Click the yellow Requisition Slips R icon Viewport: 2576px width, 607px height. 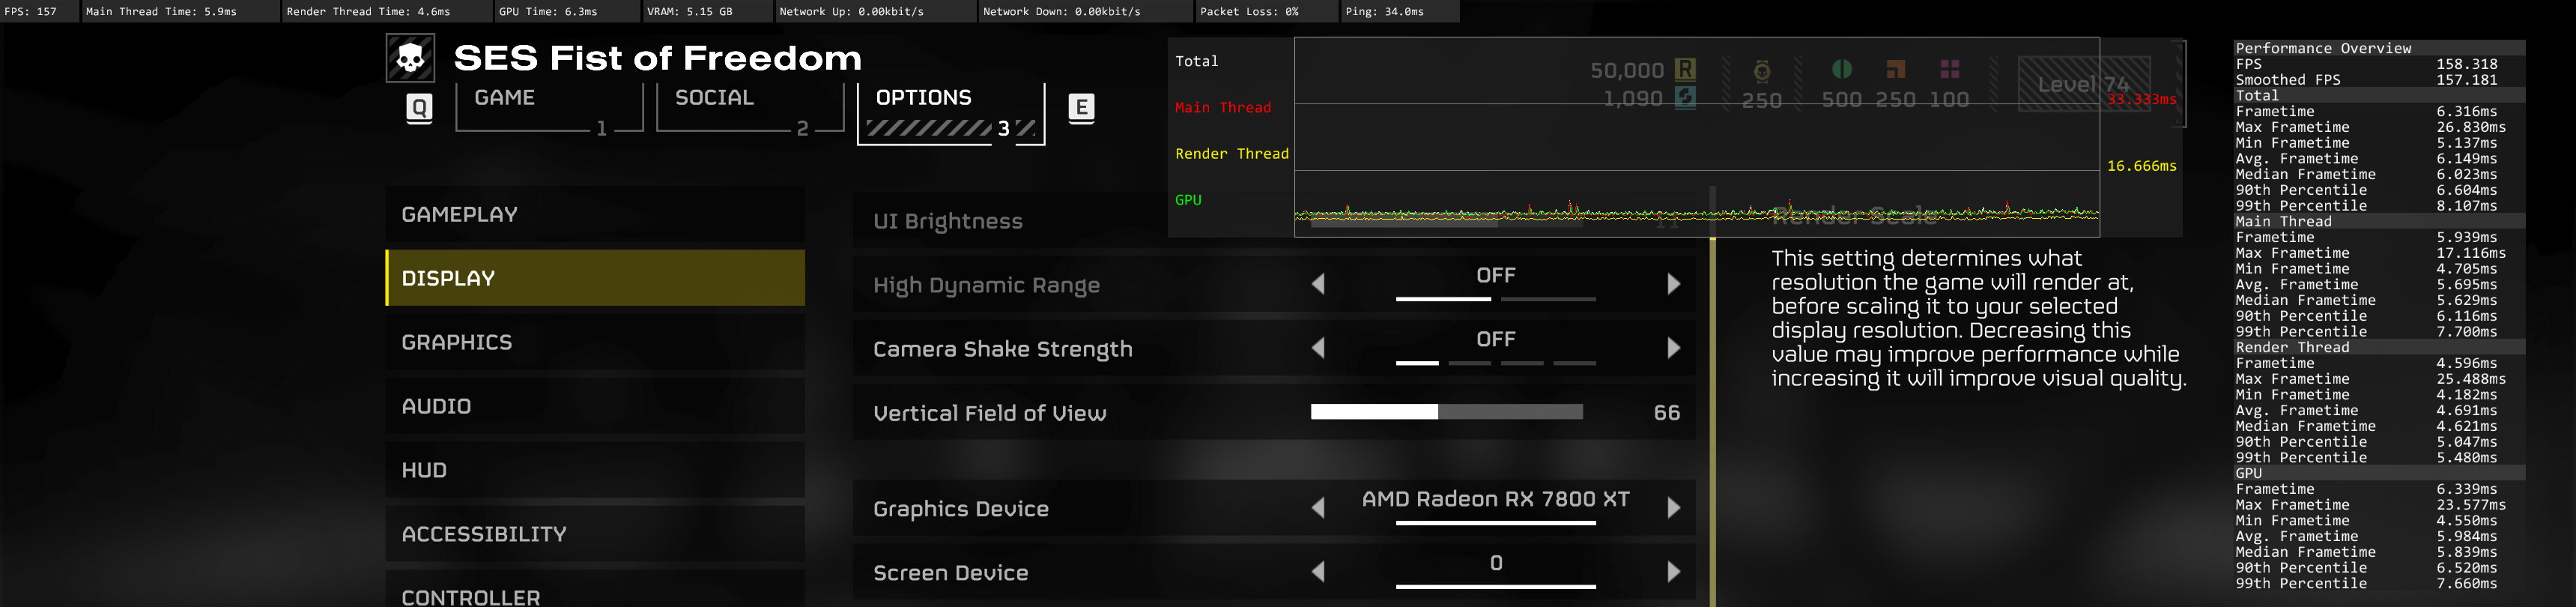click(x=1685, y=69)
